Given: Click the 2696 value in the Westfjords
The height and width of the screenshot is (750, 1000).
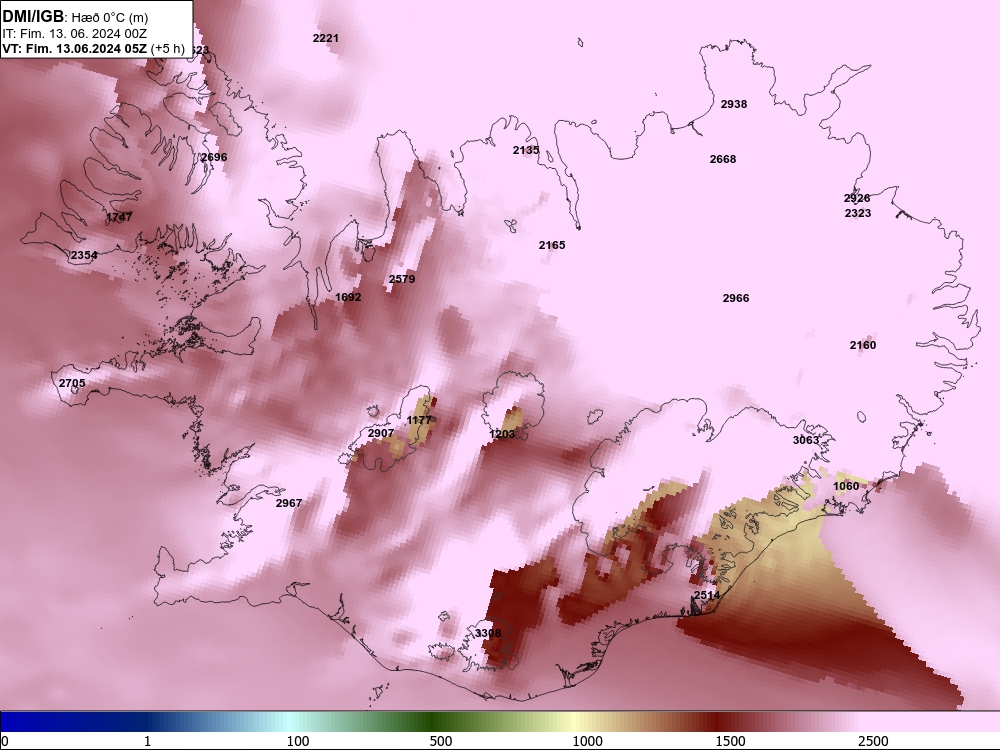Looking at the screenshot, I should click(x=214, y=157).
